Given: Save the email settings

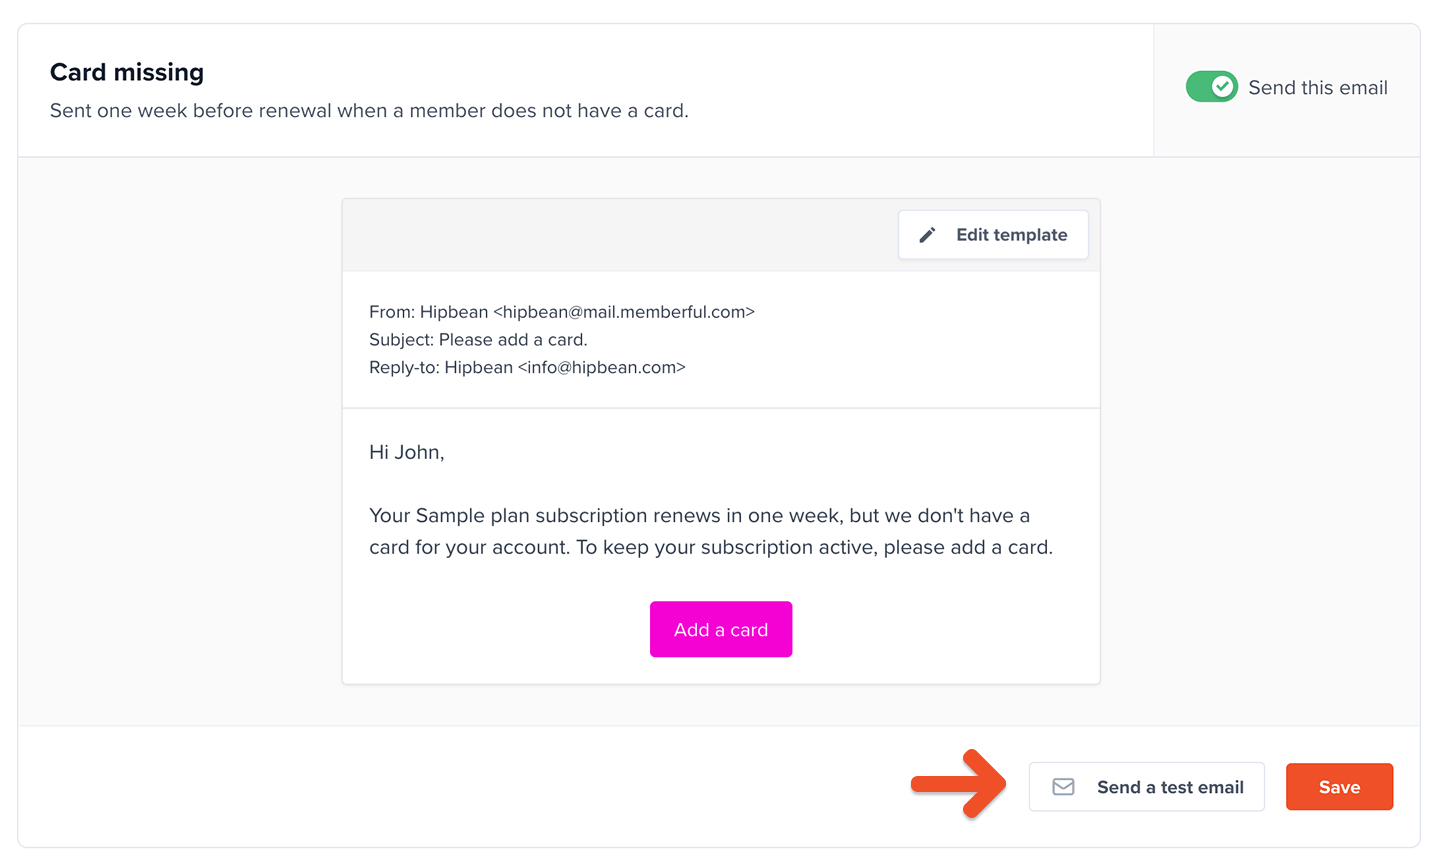Looking at the screenshot, I should click(x=1339, y=787).
